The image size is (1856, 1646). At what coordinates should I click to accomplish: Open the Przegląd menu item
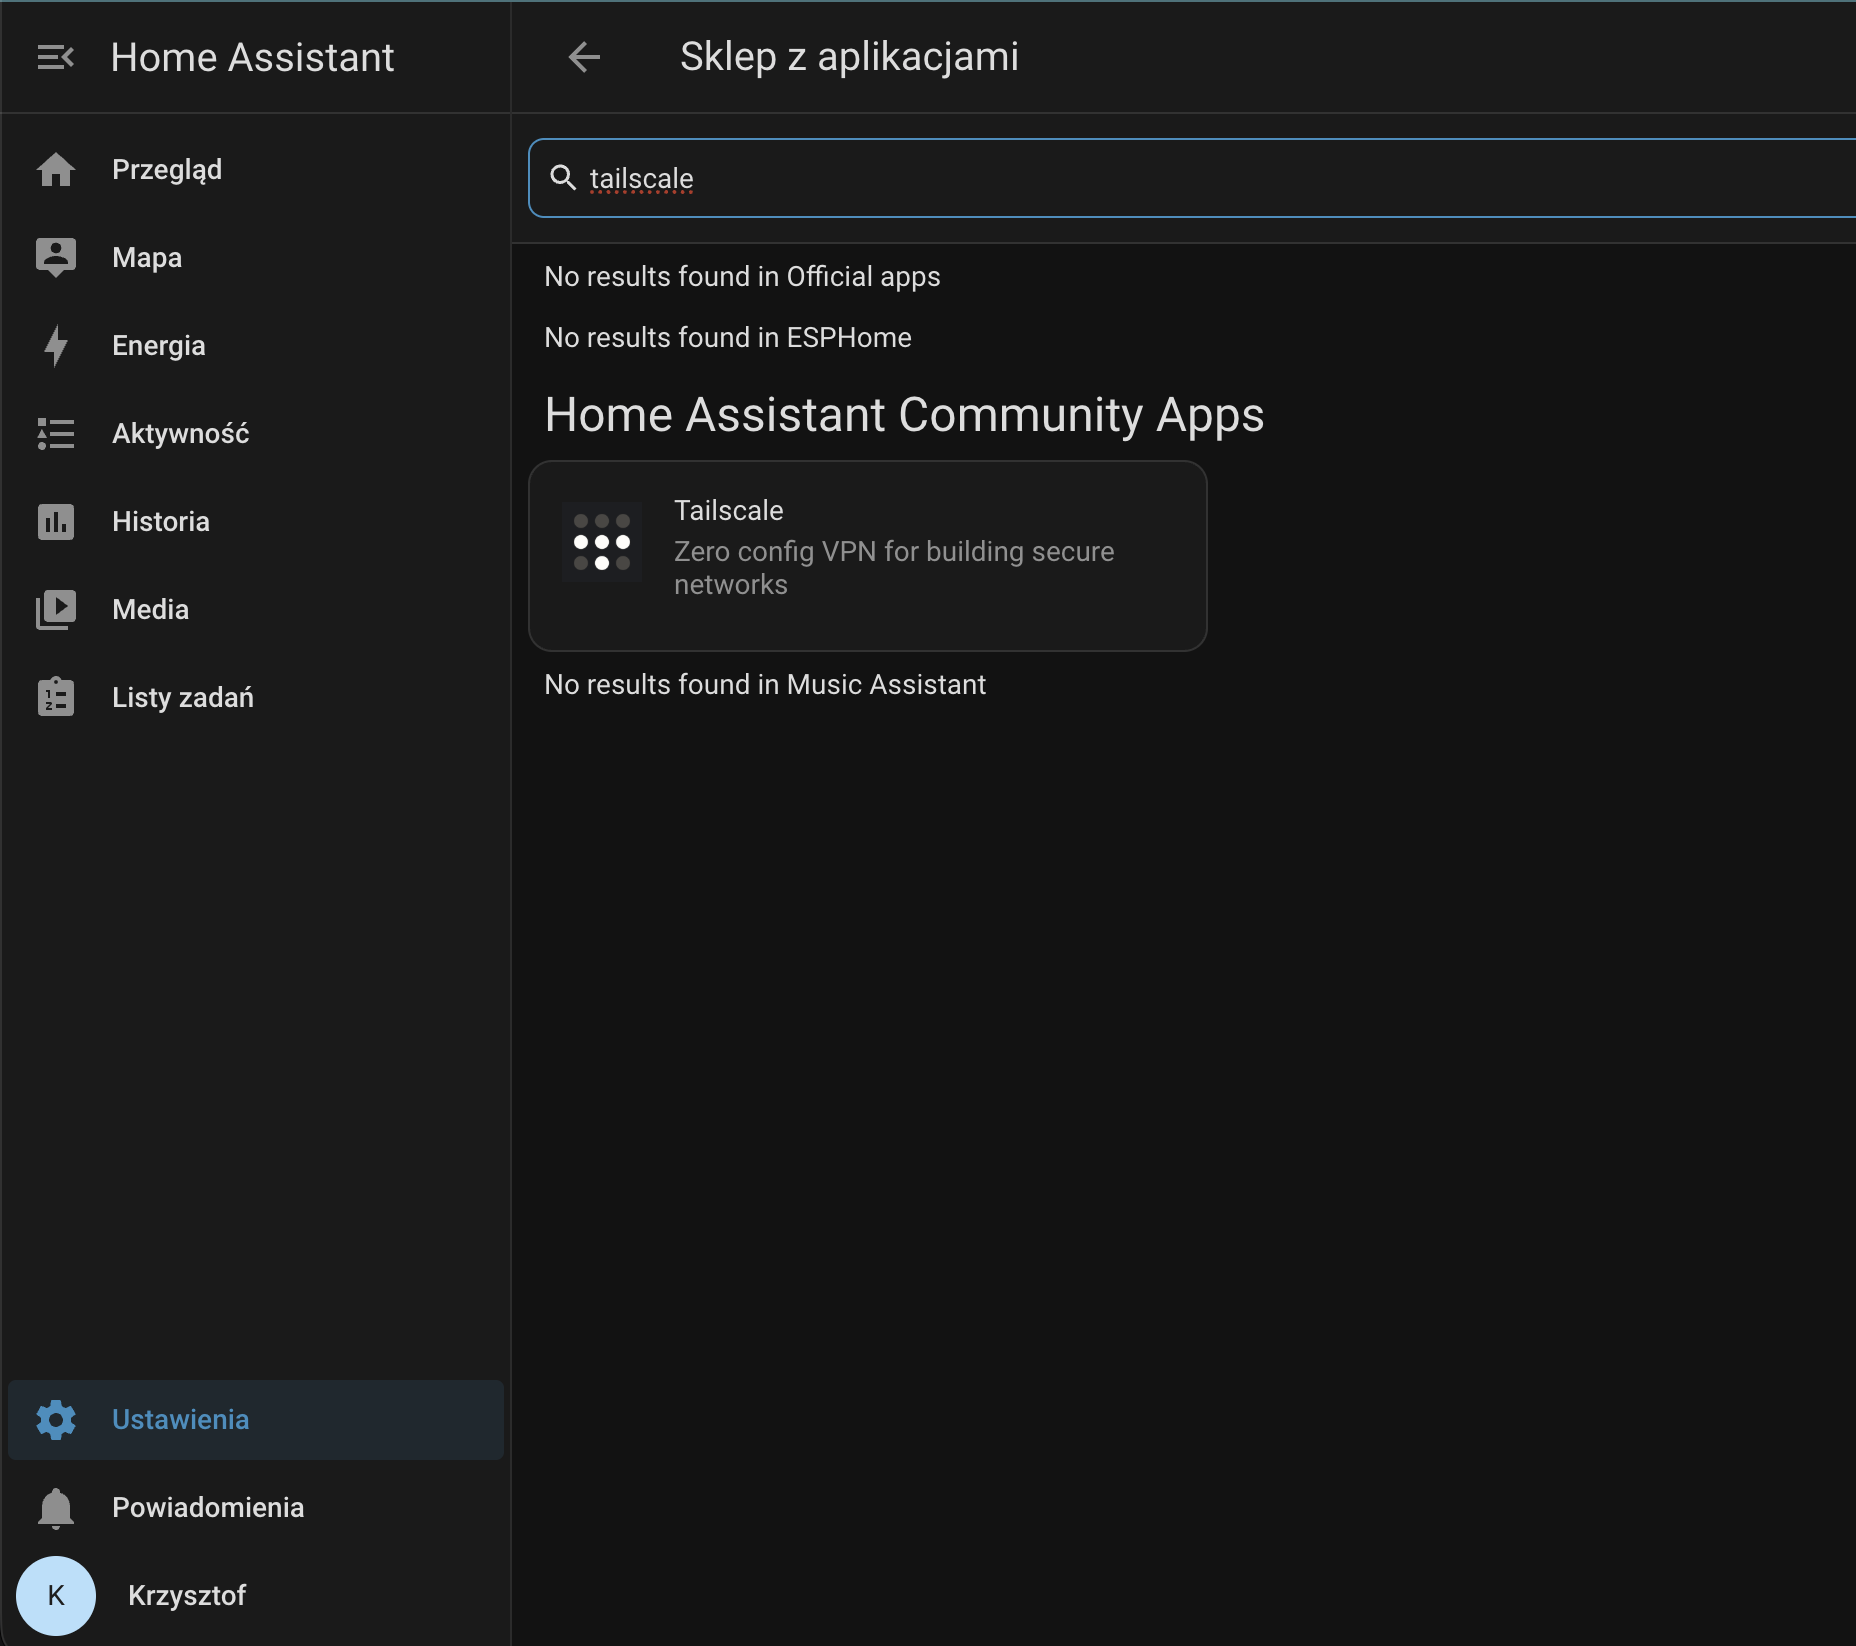coord(256,170)
